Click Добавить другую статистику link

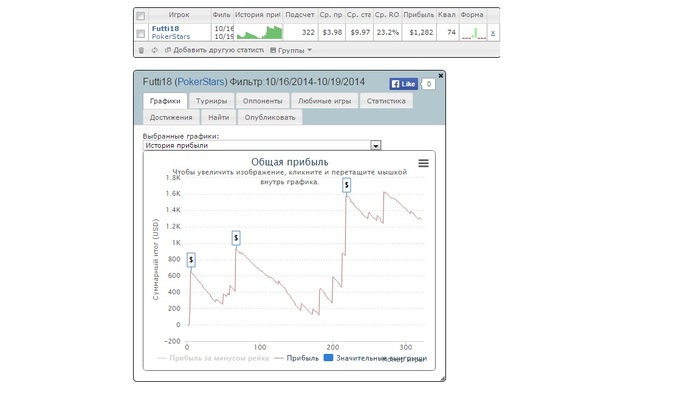(x=214, y=50)
